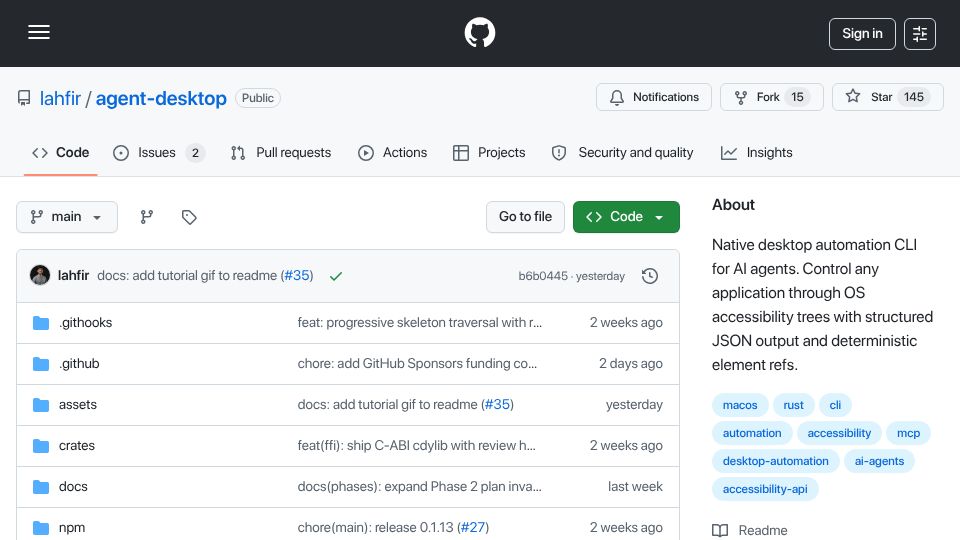Select the desktop-automation topic tag
960x540 pixels.
click(x=775, y=462)
